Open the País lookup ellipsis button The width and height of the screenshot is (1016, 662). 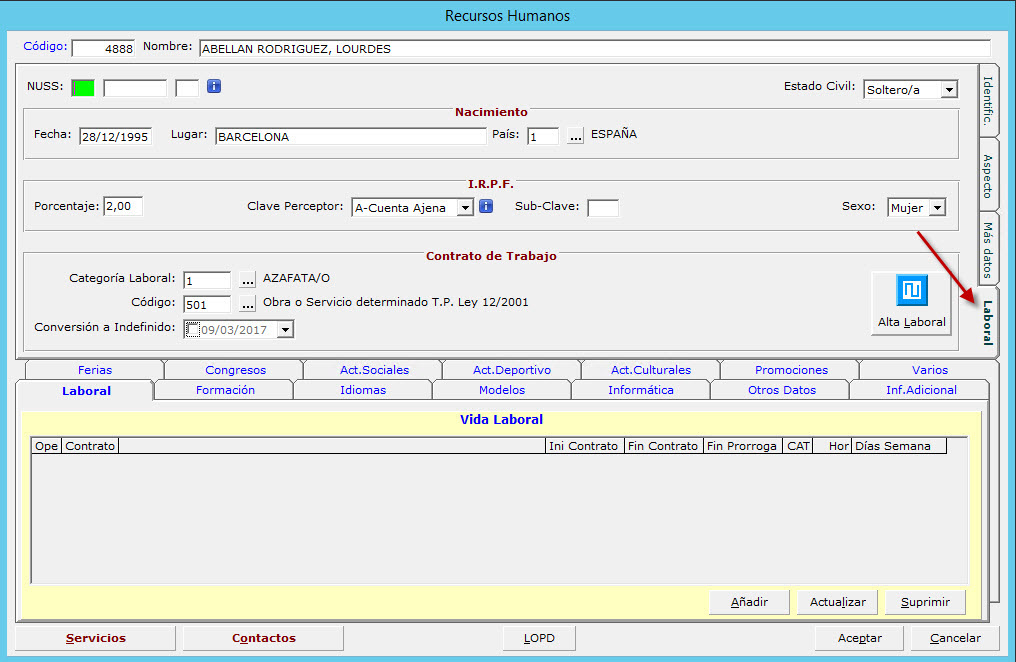(x=575, y=136)
